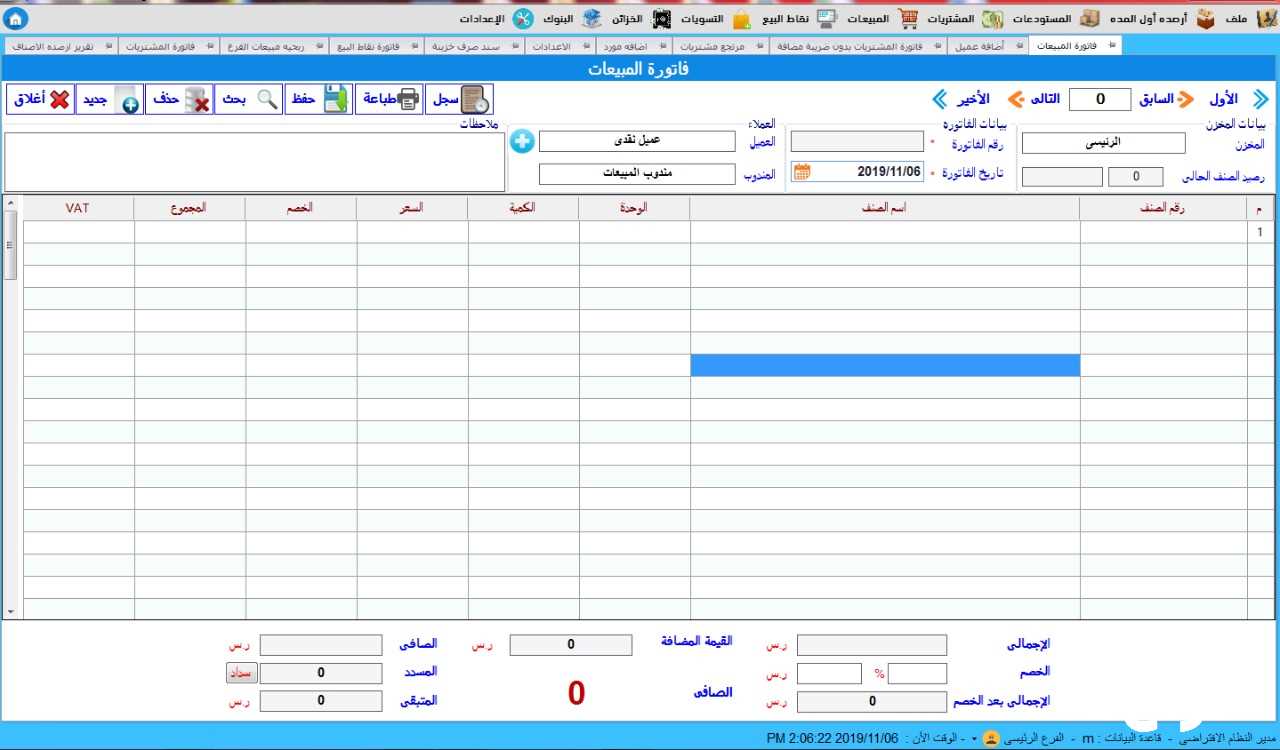This screenshot has height=750, width=1280.
Task: Go to the first record (الأول)
Action: 1238,99
